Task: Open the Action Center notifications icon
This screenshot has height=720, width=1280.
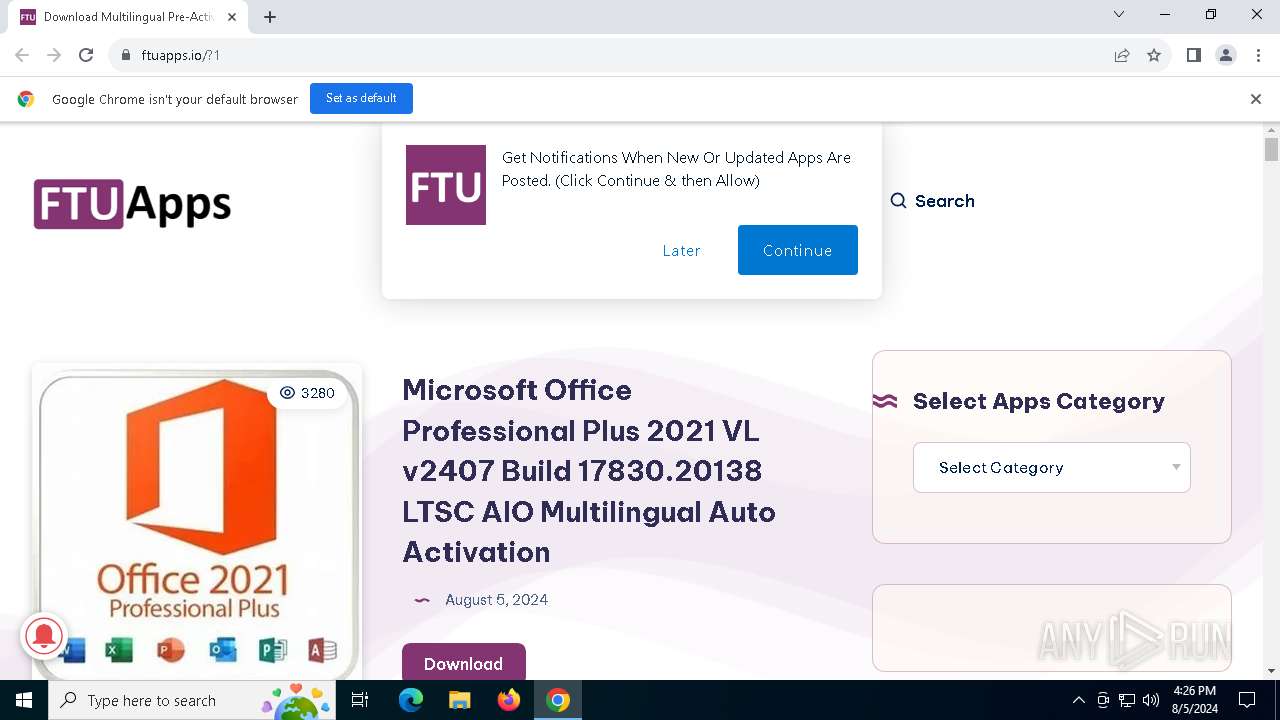Action: (x=1247, y=700)
